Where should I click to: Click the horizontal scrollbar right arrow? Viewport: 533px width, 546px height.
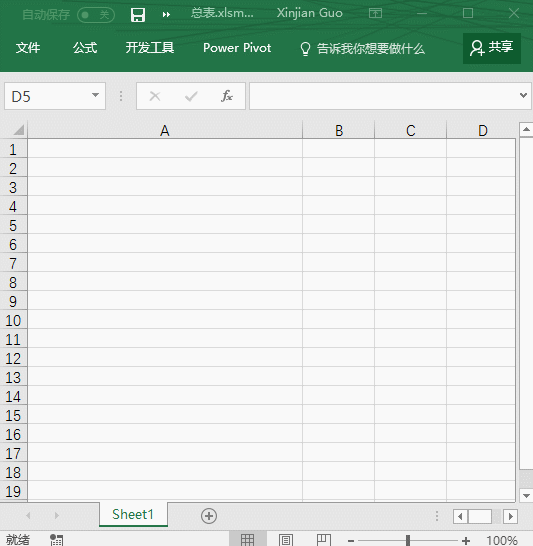click(511, 516)
